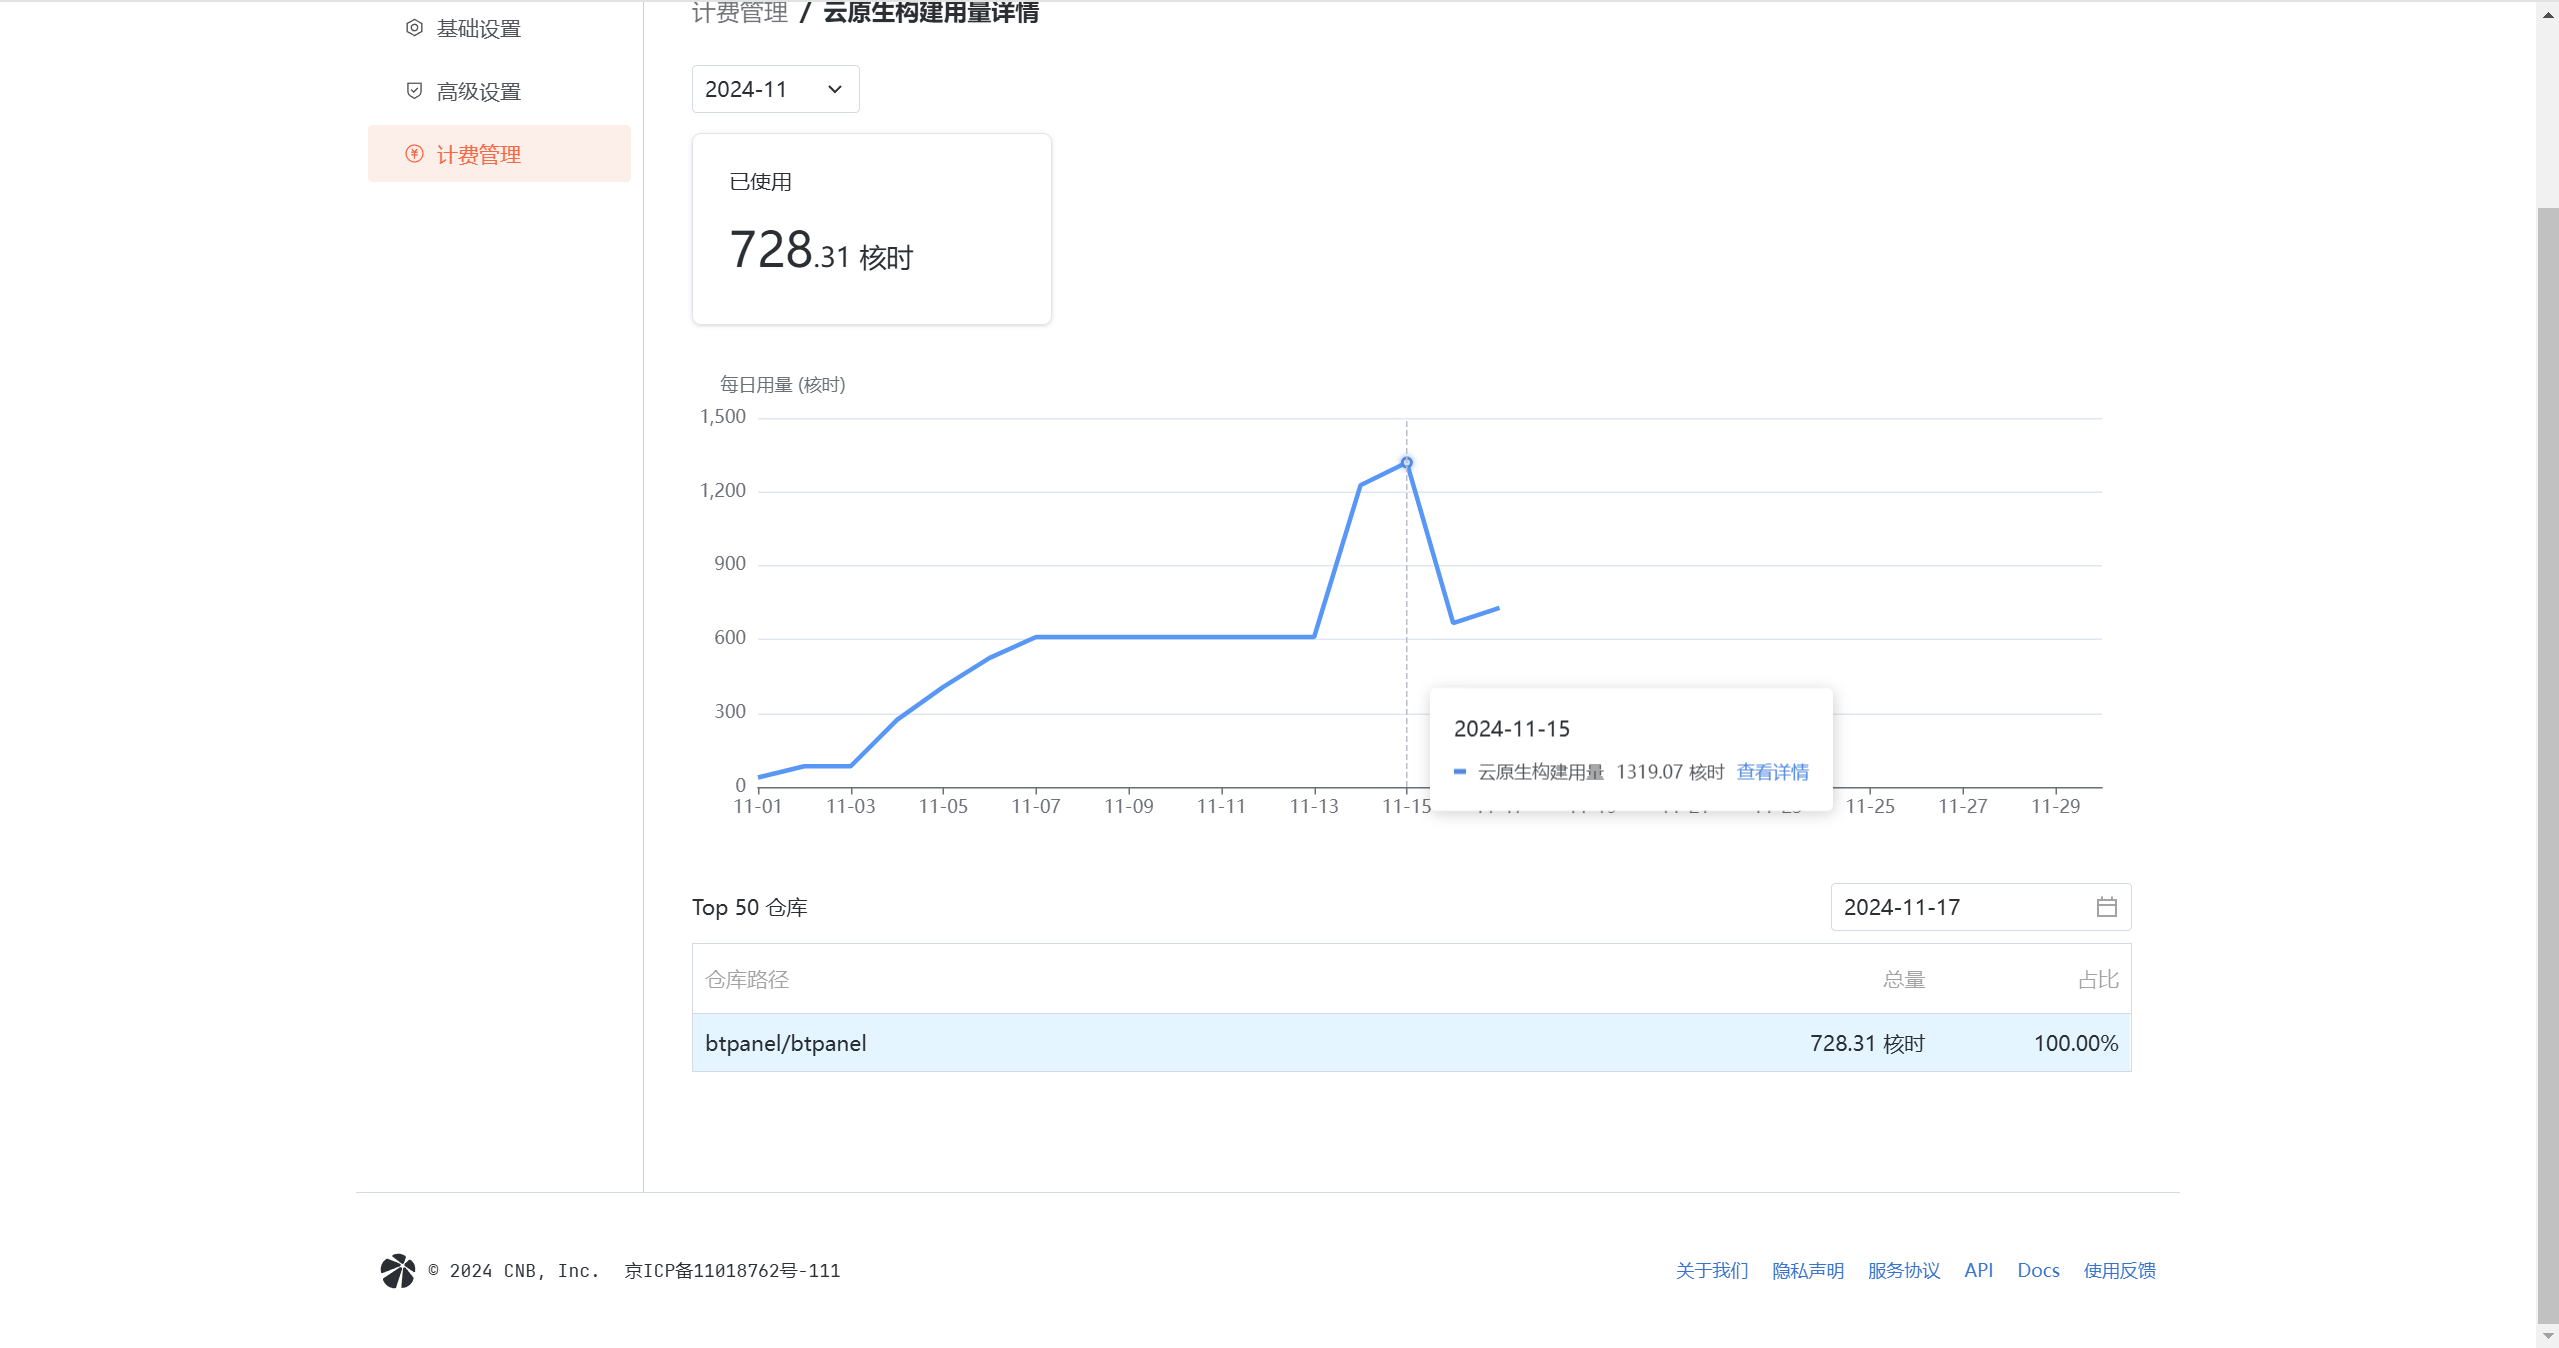Open the 高级设置 menu item

click(x=479, y=91)
